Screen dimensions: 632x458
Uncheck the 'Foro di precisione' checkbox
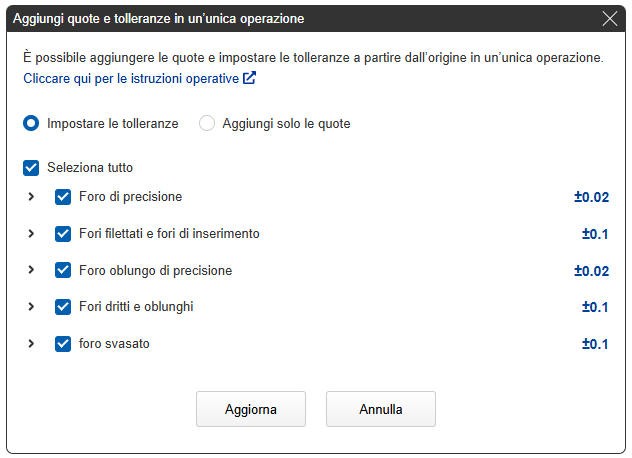click(63, 197)
